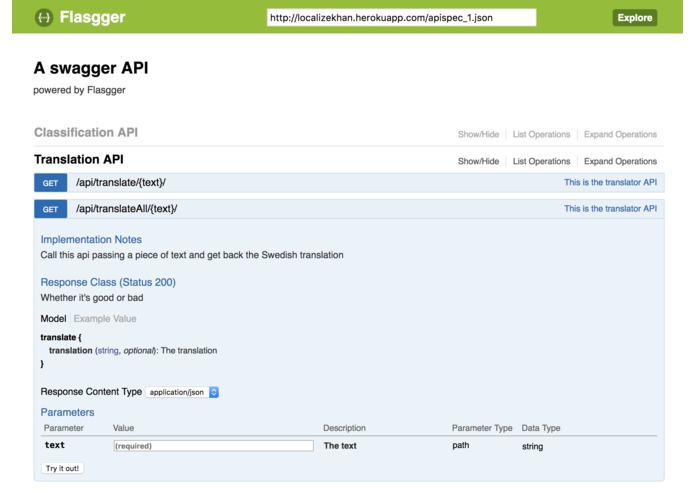Click the 'Value' column header

(123, 428)
